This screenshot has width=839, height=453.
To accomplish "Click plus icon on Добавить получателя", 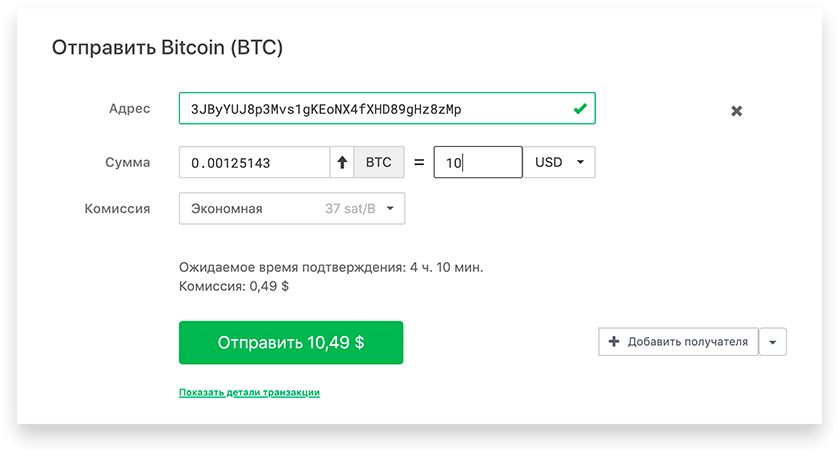I will pos(614,341).
